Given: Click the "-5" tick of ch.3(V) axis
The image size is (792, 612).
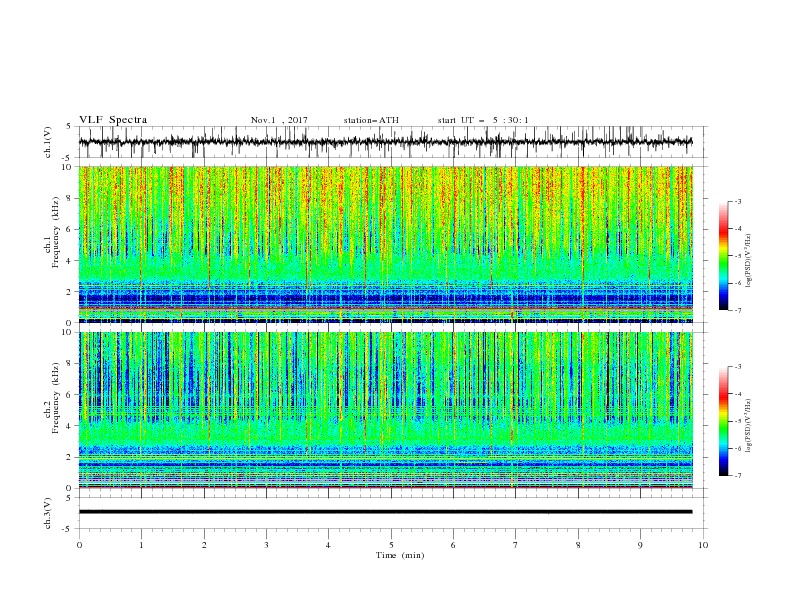Looking at the screenshot, I should (68, 529).
